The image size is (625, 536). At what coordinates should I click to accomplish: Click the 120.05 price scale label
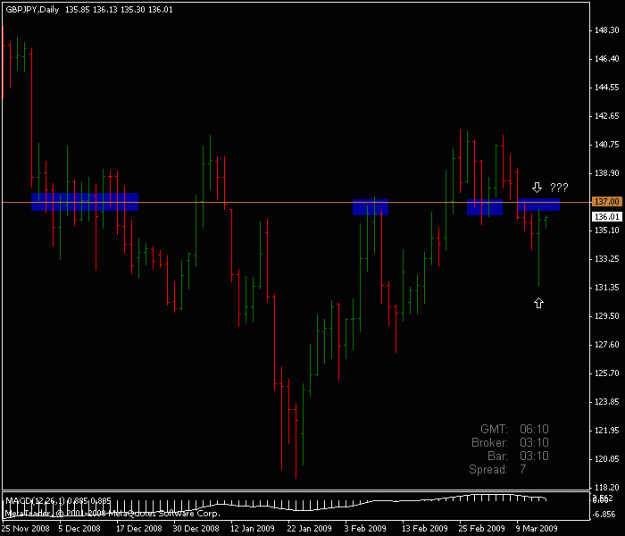pos(607,459)
